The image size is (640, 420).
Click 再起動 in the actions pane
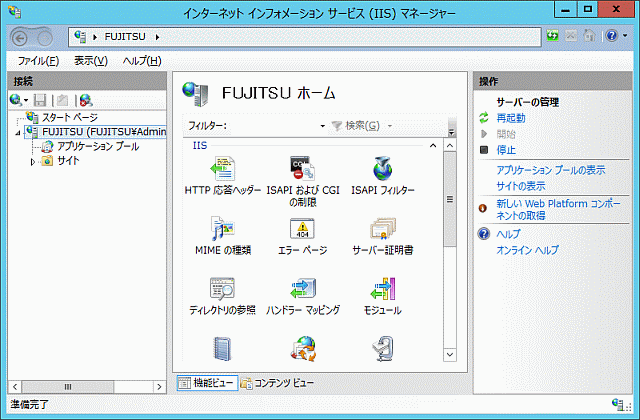[x=511, y=118]
